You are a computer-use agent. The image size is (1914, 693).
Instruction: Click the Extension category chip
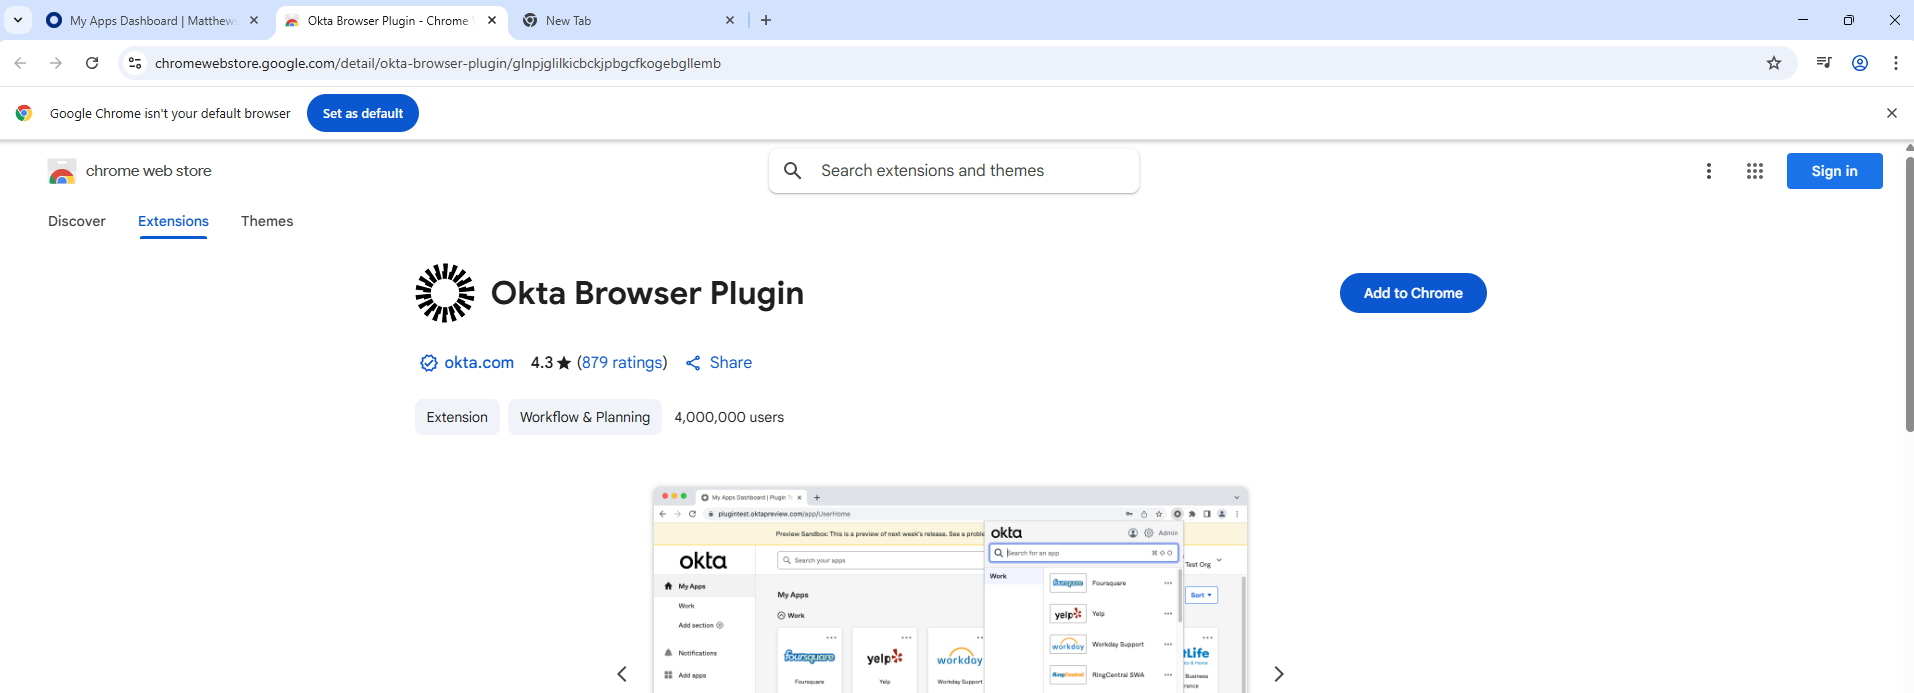click(457, 417)
